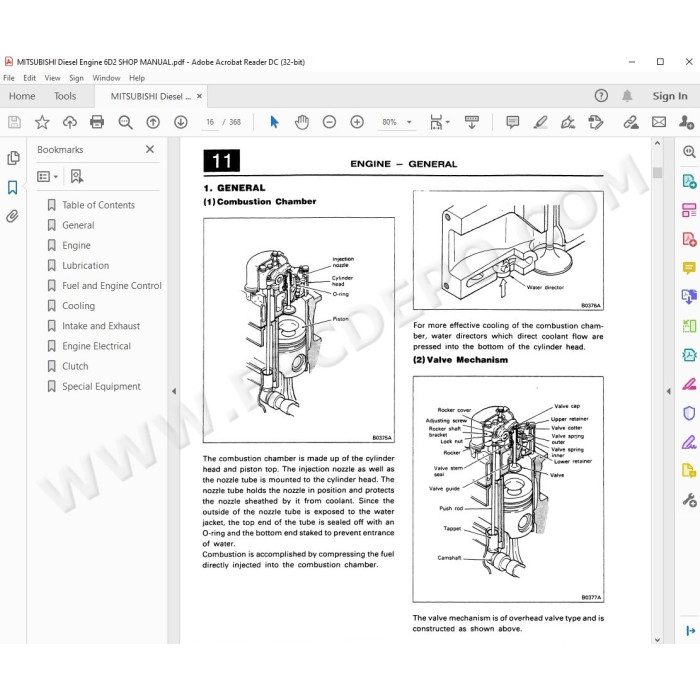
Task: Find current bookmark icon in panel
Action: (x=77, y=176)
